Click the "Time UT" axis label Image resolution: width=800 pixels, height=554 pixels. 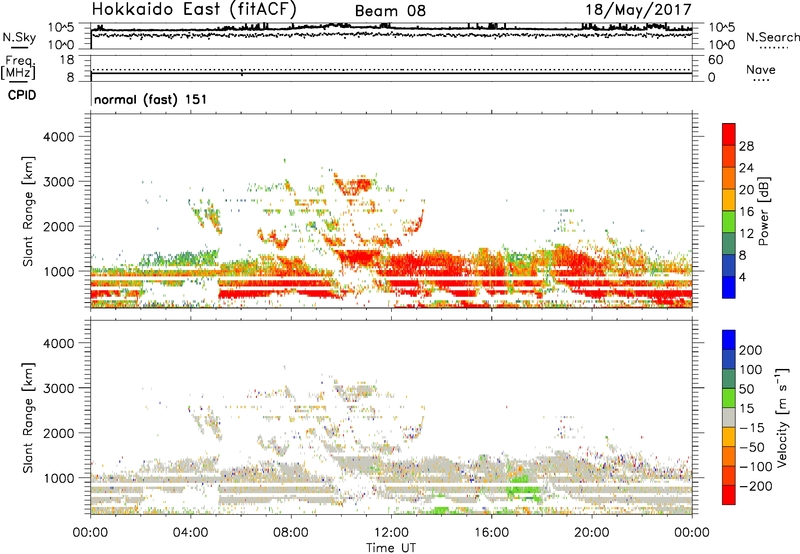pyautogui.click(x=391, y=548)
